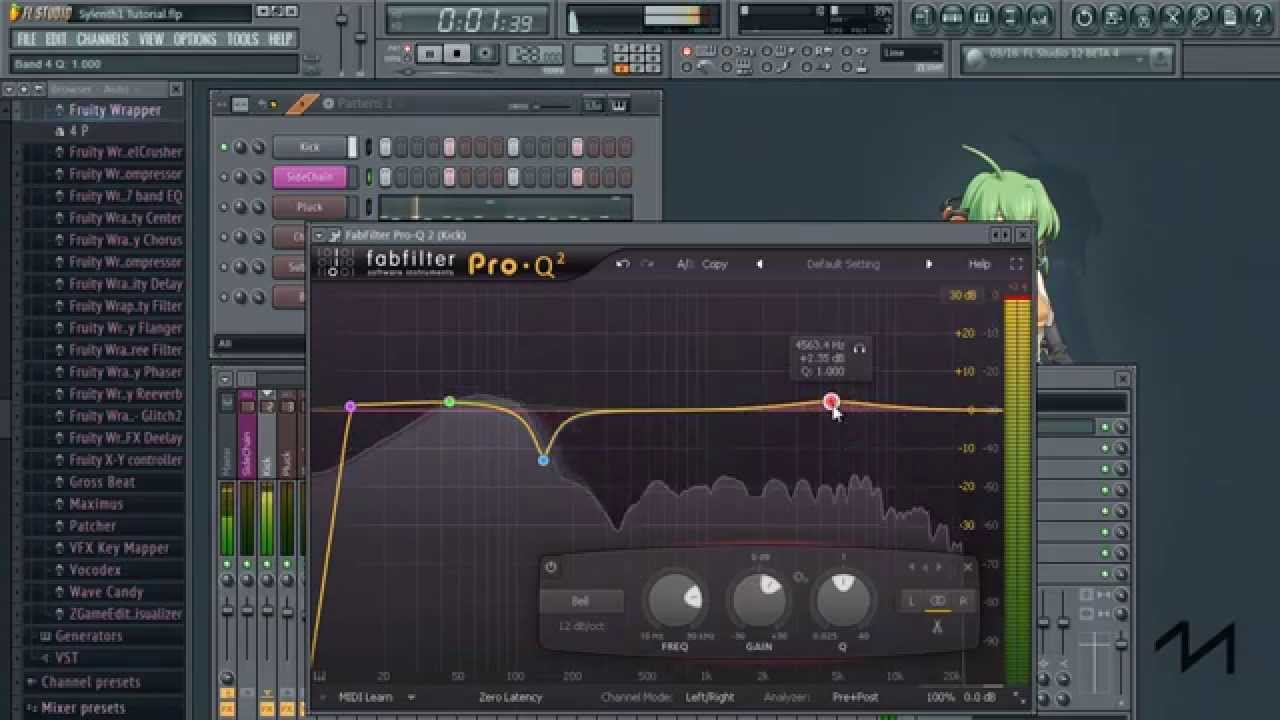Toggle Pro-Q 2 full screen mode
This screenshot has width=1280, height=720.
1016,264
